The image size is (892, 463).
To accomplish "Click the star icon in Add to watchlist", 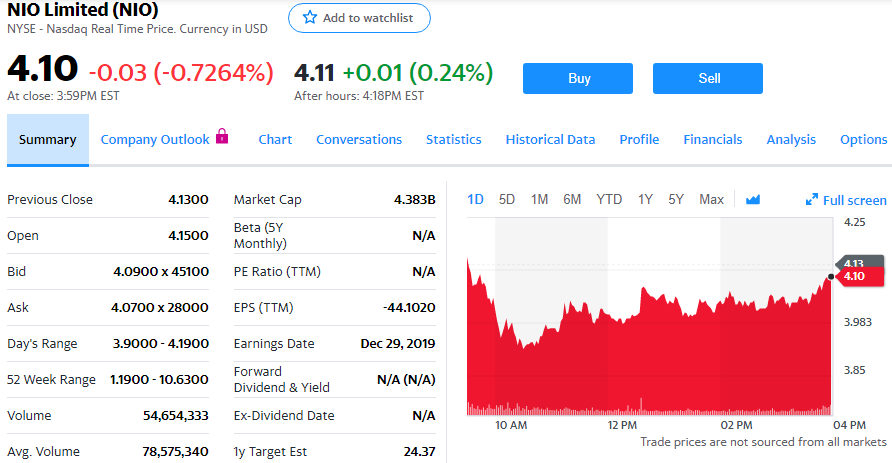I will tap(310, 18).
